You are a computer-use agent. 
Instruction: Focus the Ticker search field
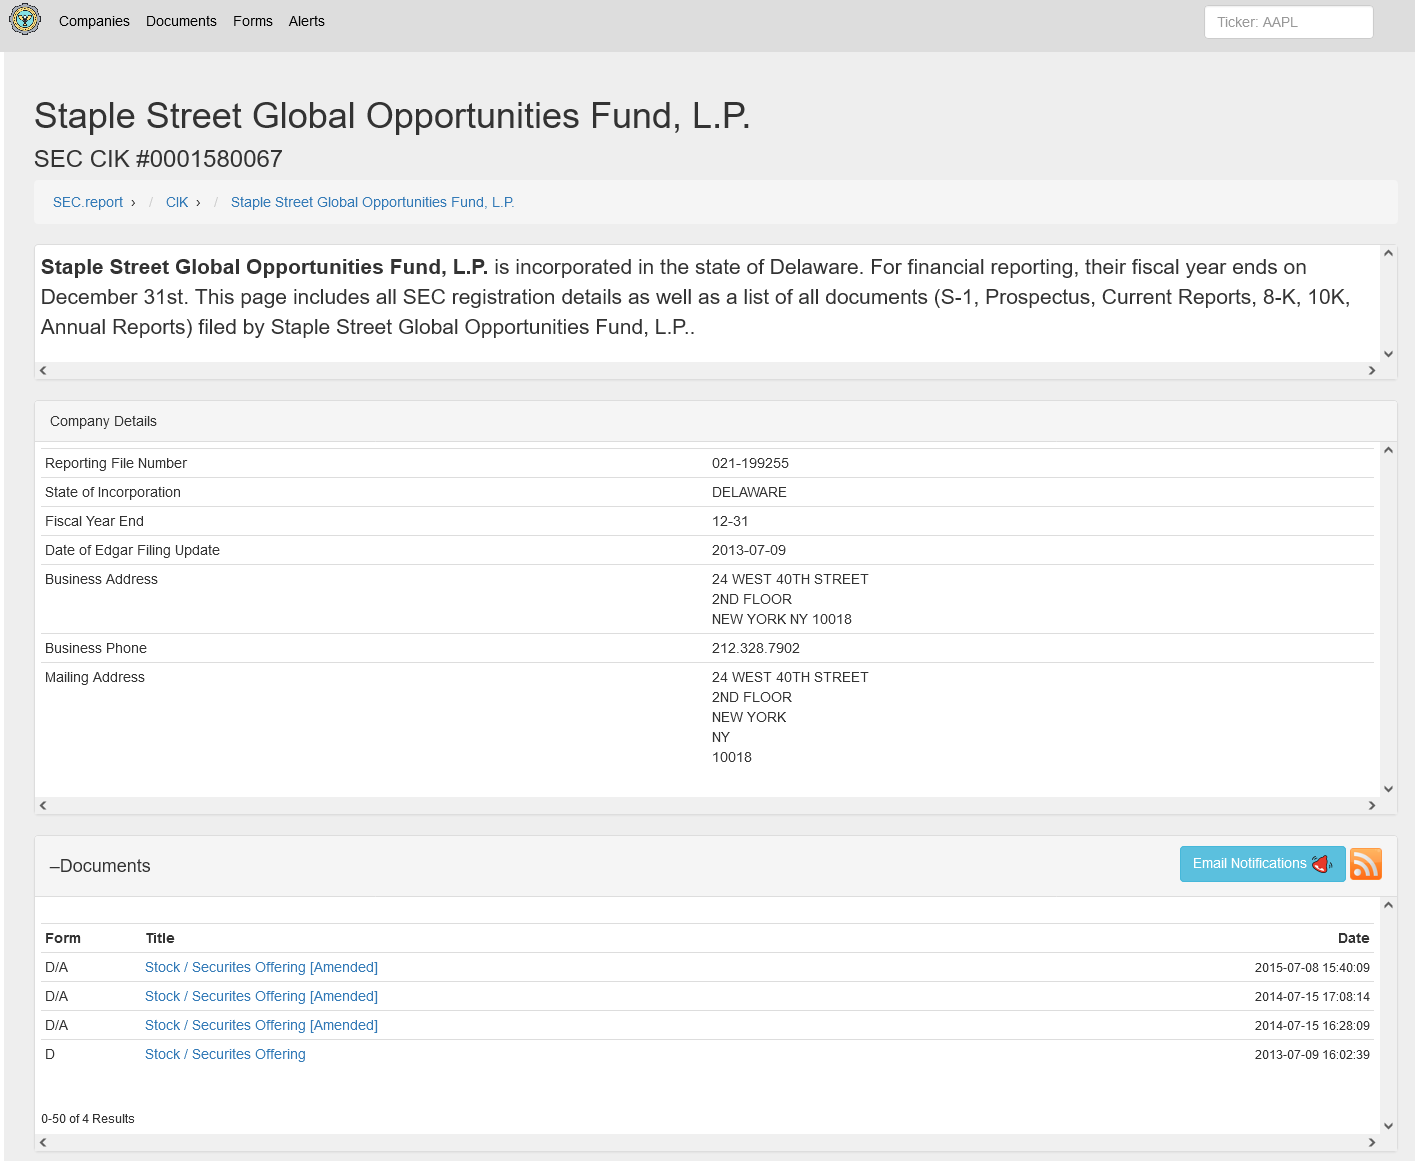1289,22
